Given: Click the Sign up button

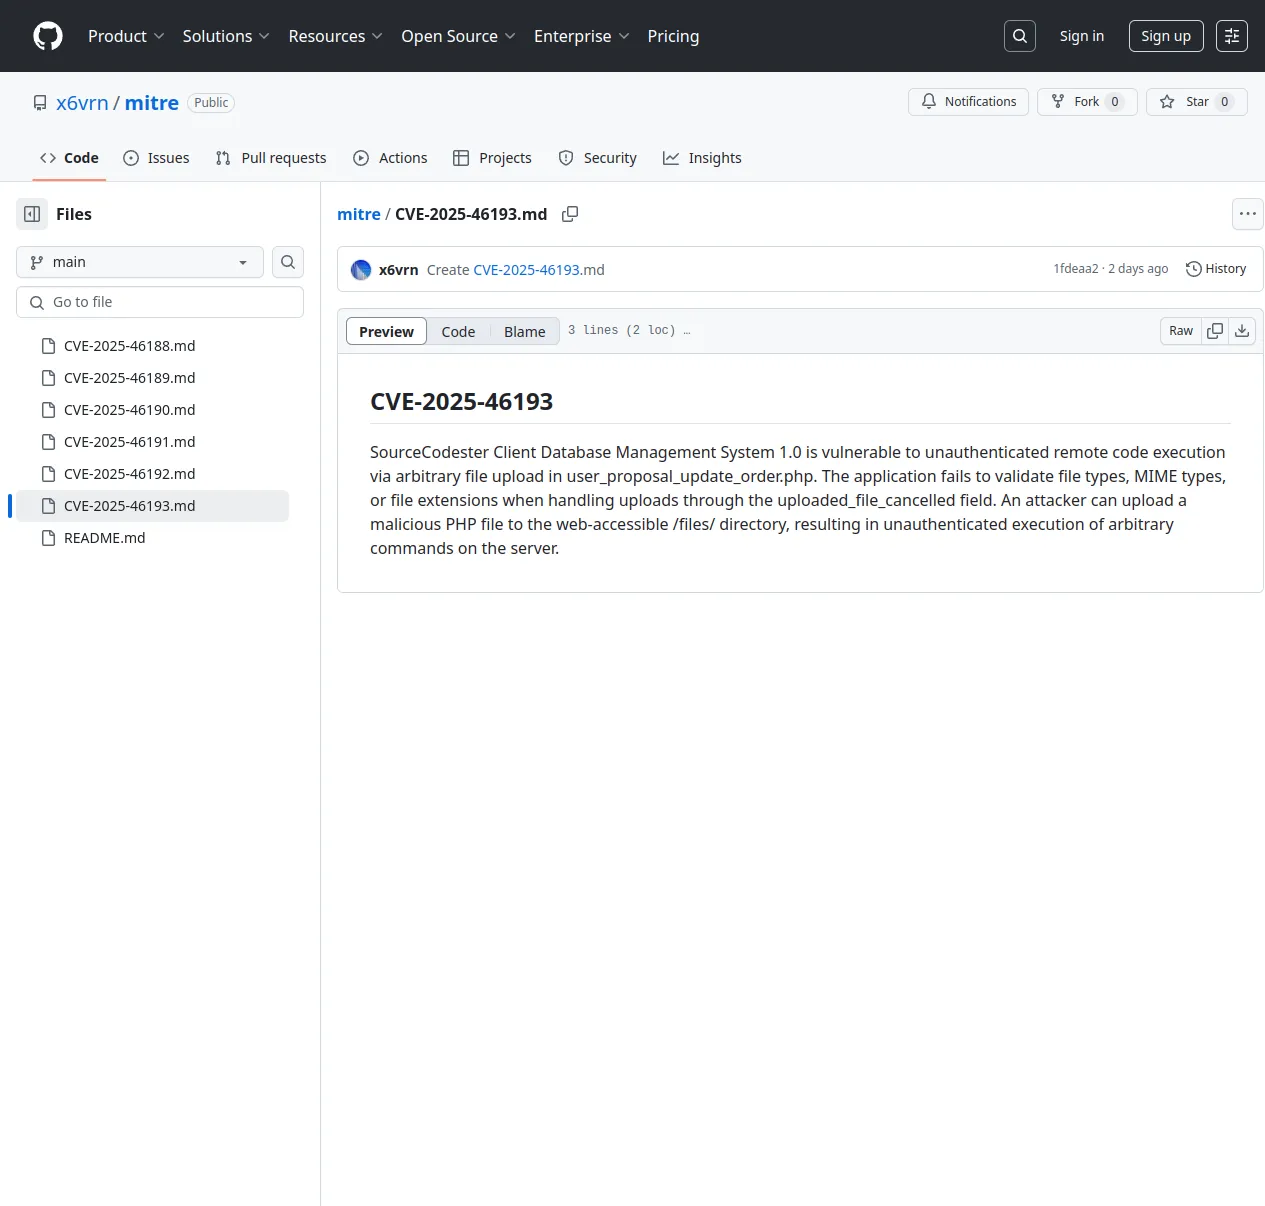Looking at the screenshot, I should 1166,36.
